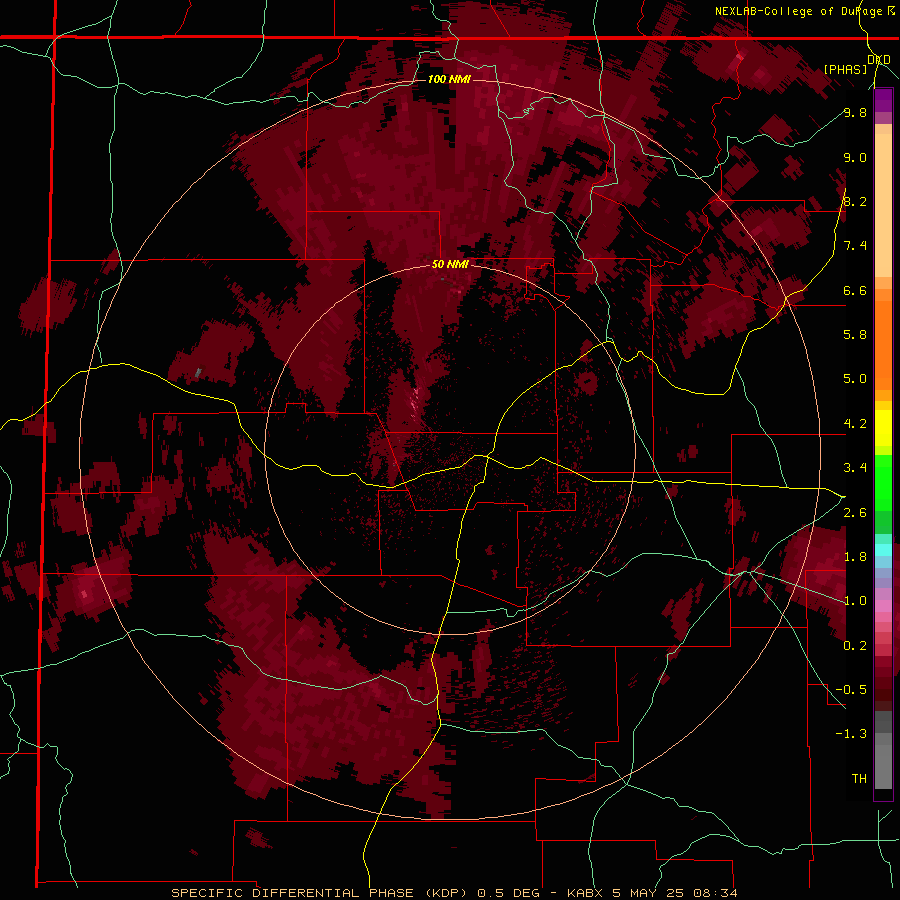Click the 100 NMI range ring label

click(x=449, y=79)
